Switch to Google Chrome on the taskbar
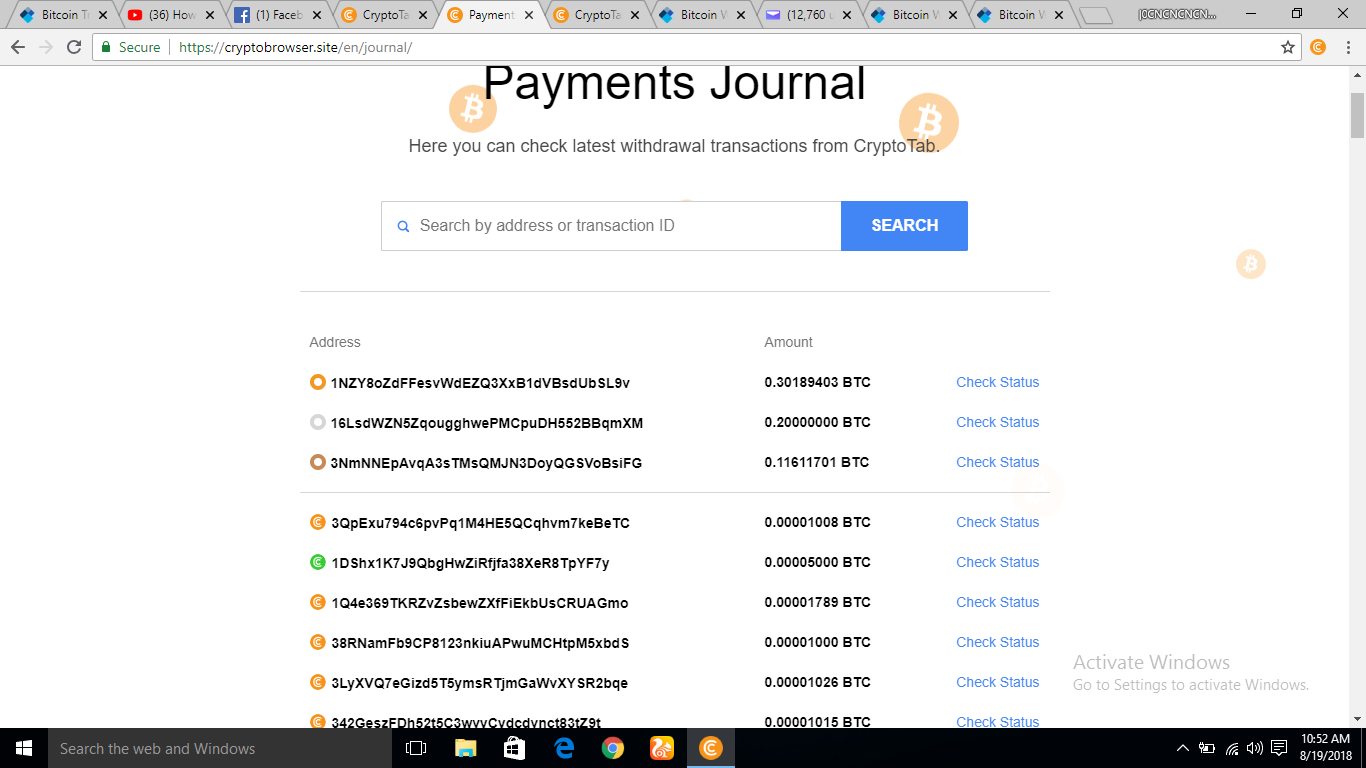This screenshot has height=768, width=1366. (613, 748)
